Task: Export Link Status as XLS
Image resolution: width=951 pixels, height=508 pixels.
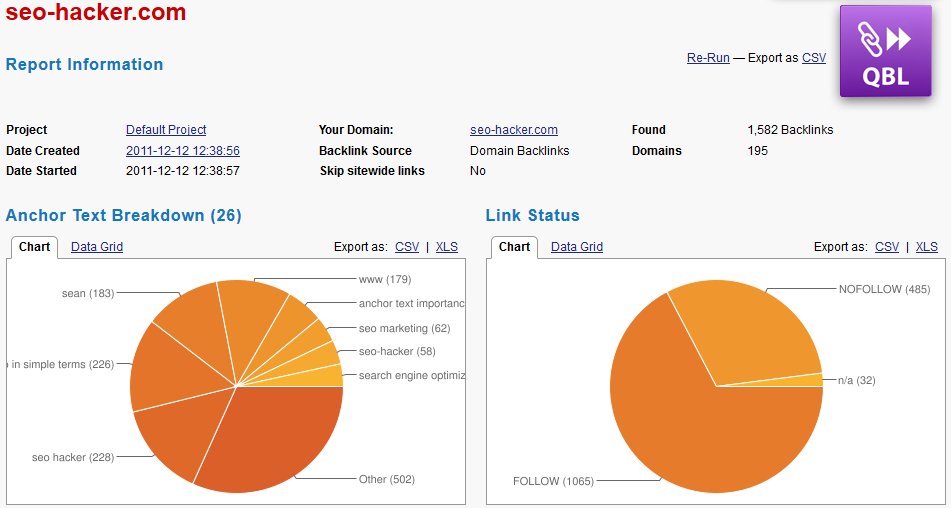Action: (927, 247)
